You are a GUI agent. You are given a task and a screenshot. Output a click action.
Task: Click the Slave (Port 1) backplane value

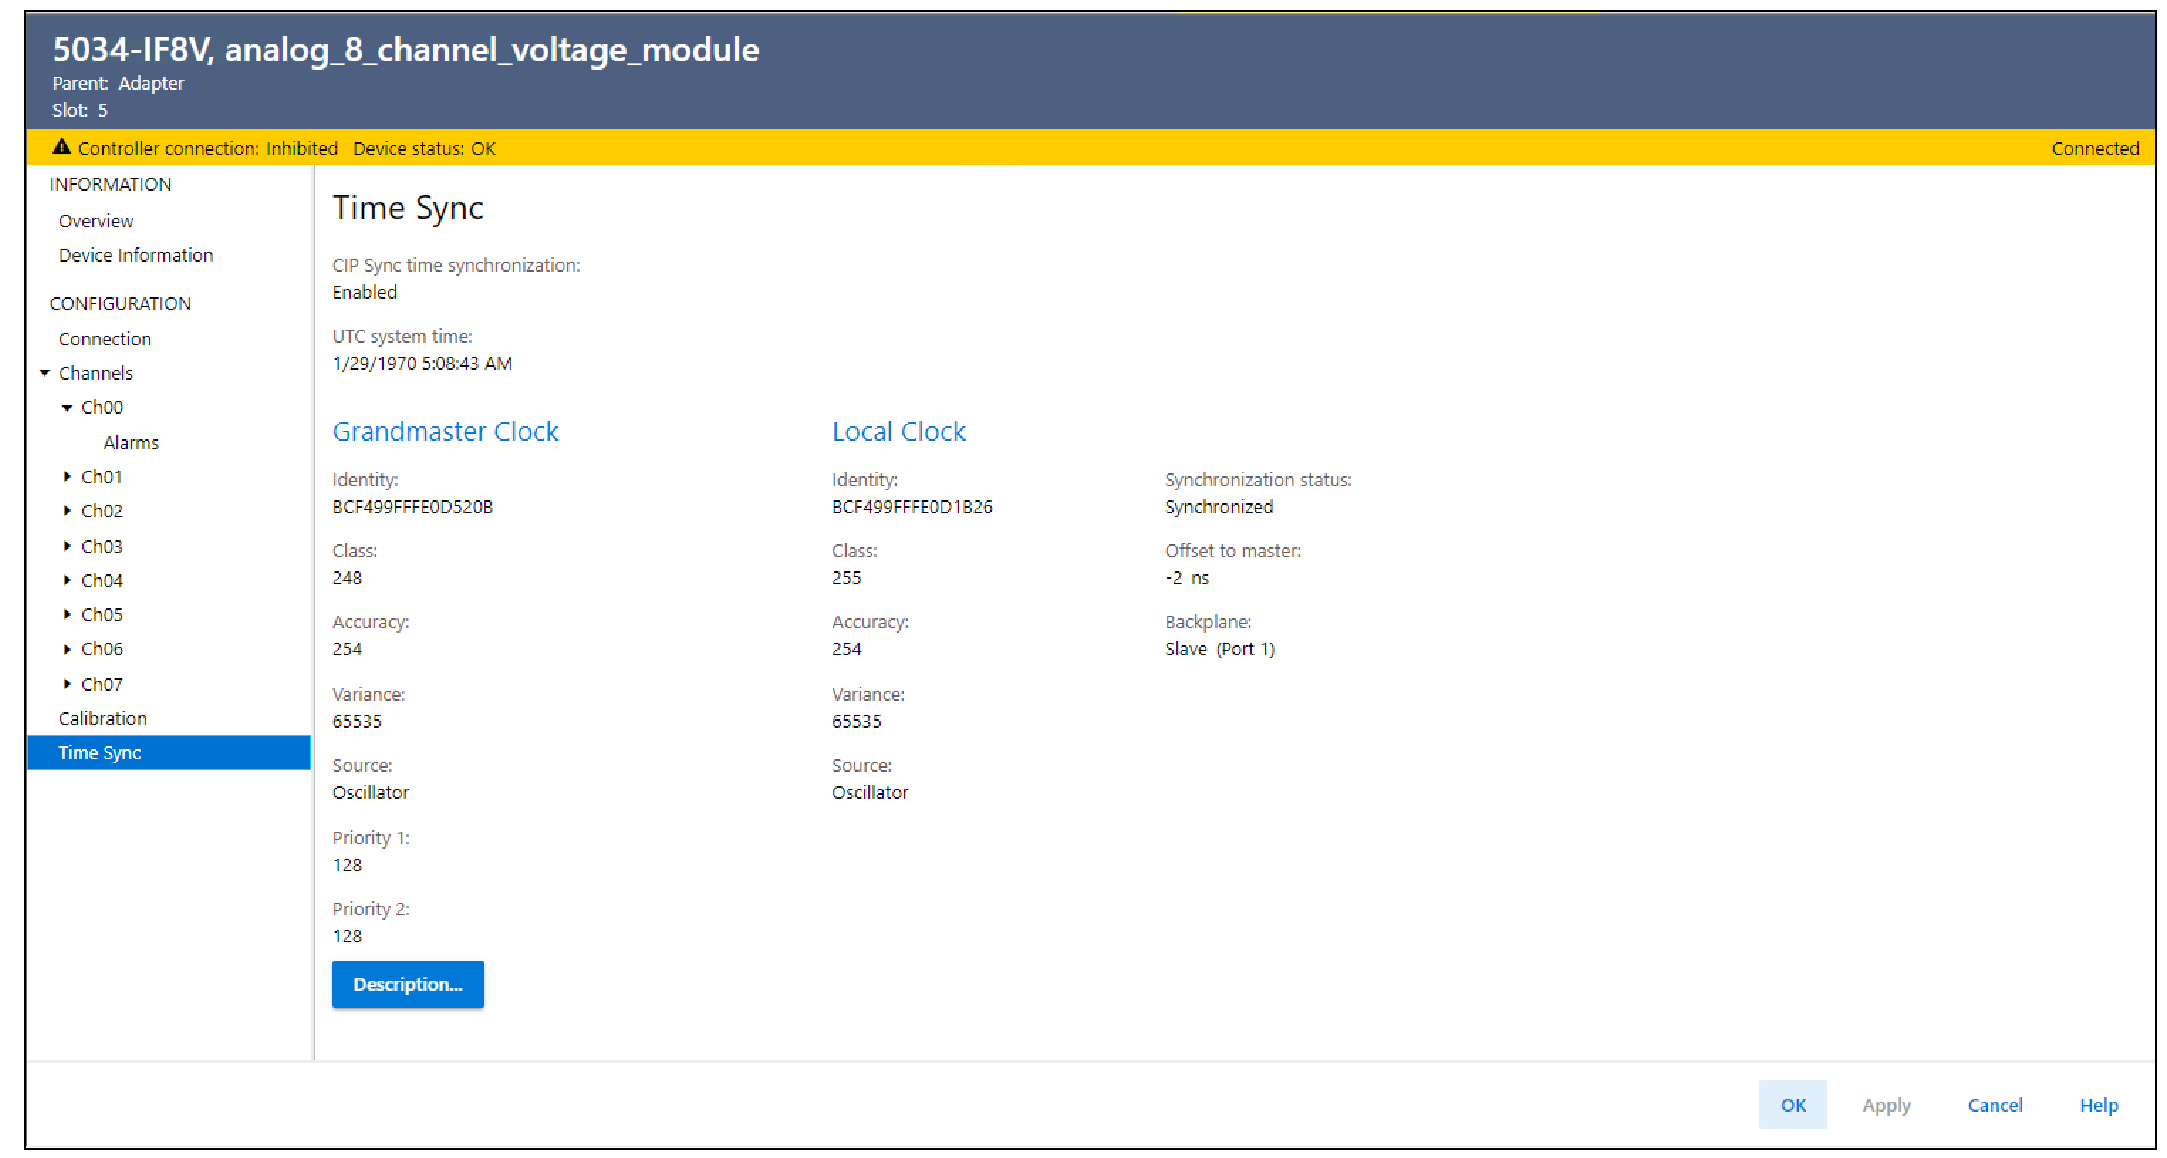(1220, 648)
